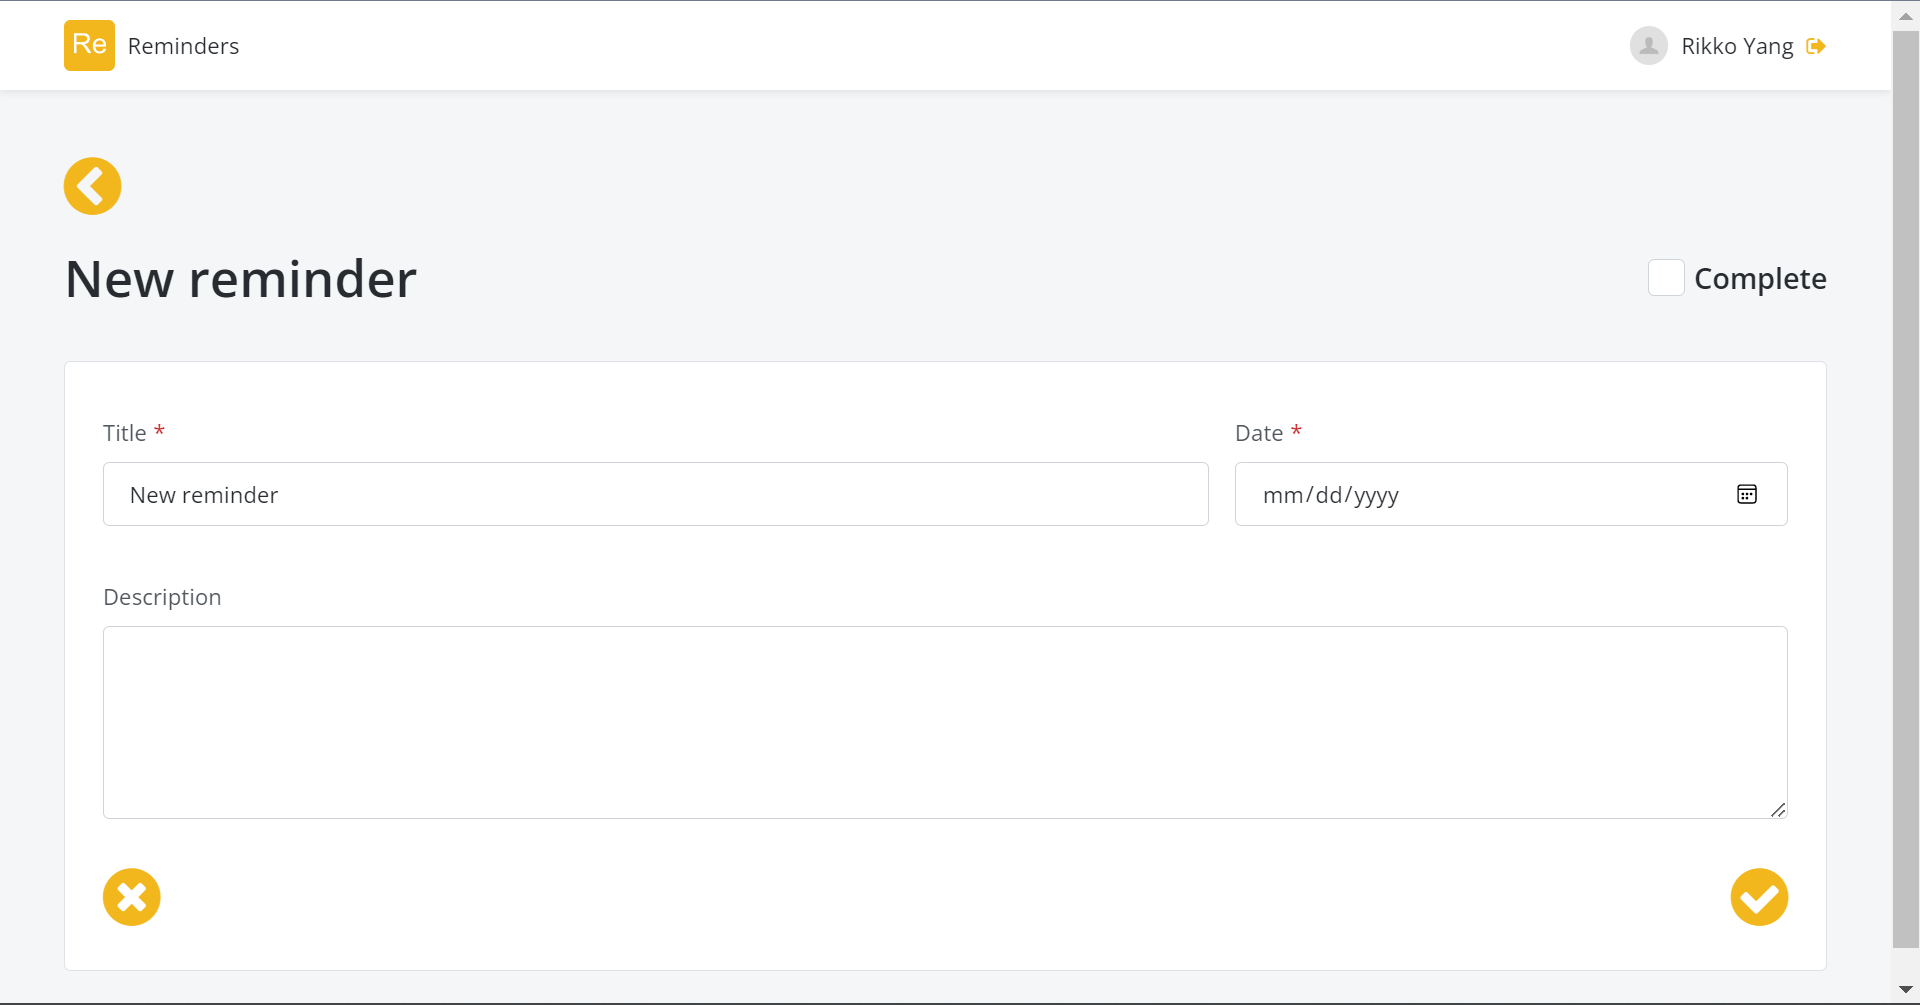Select the month segment of Date field
The image size is (1920, 1005).
pyautogui.click(x=1283, y=495)
